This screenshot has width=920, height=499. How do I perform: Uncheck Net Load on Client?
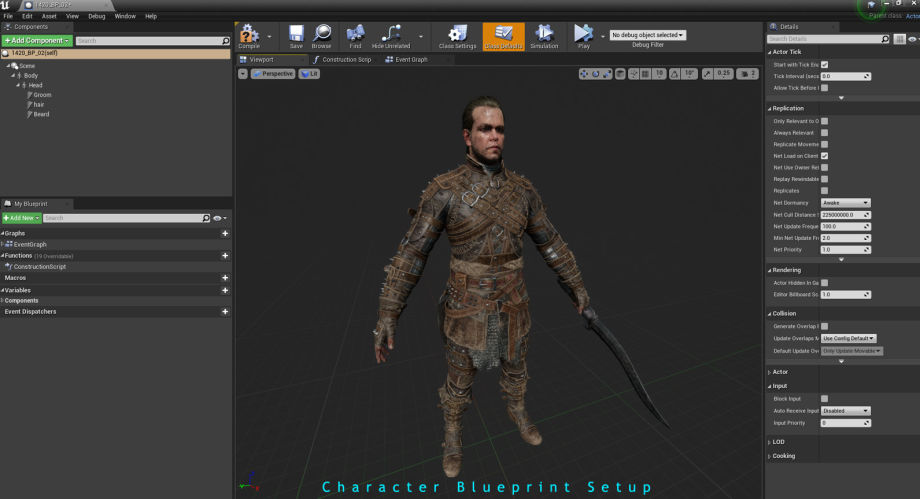pos(824,155)
